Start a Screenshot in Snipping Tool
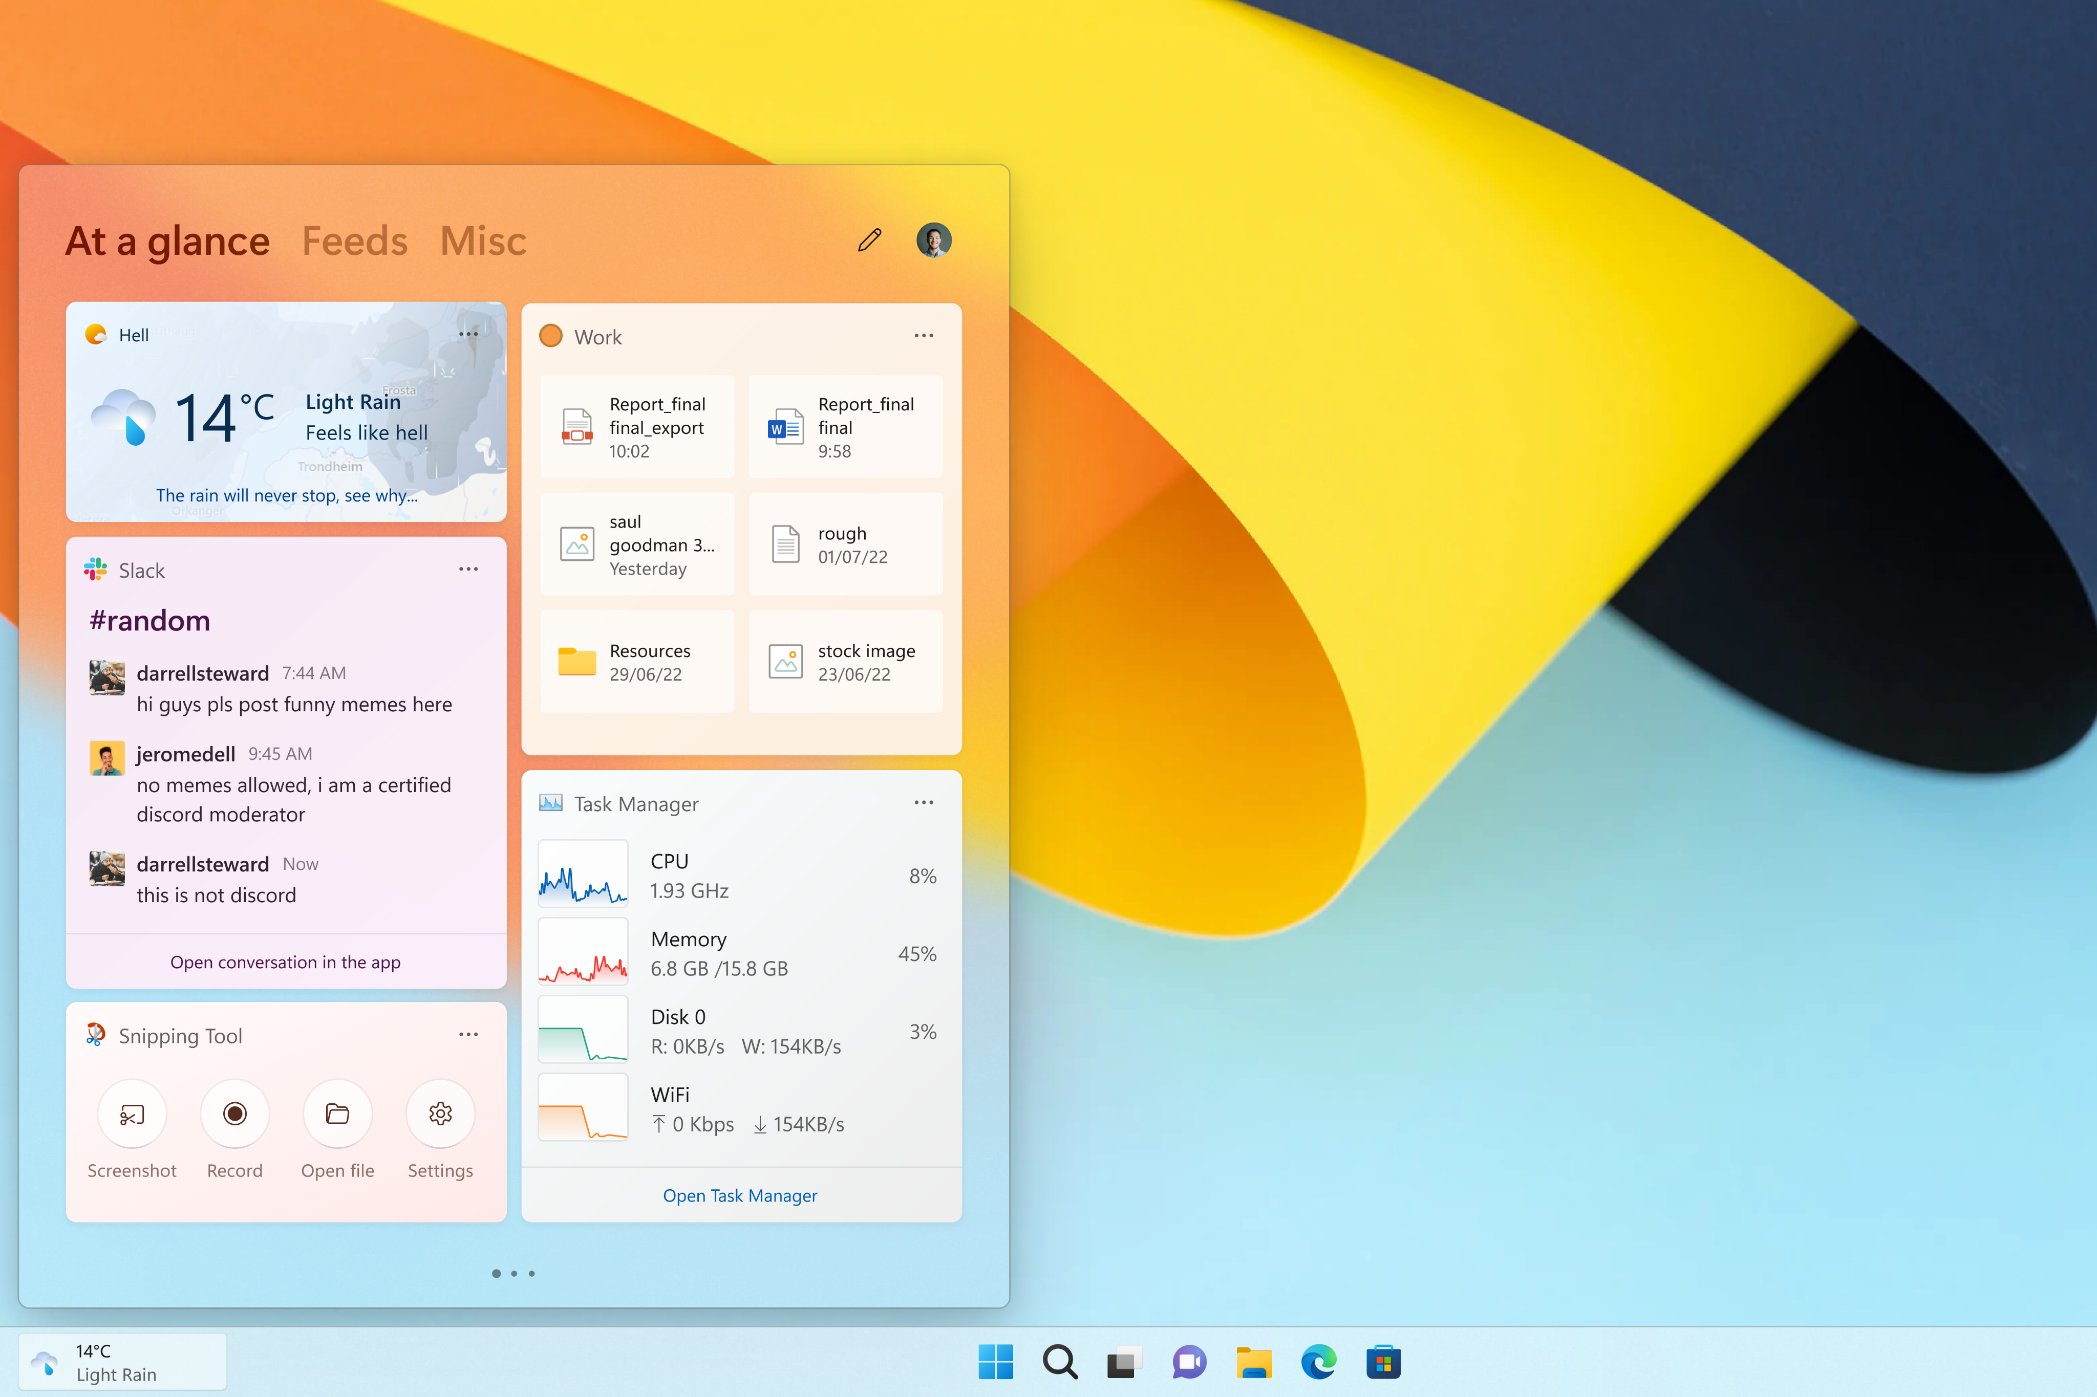The image size is (2097, 1397). click(x=132, y=1114)
